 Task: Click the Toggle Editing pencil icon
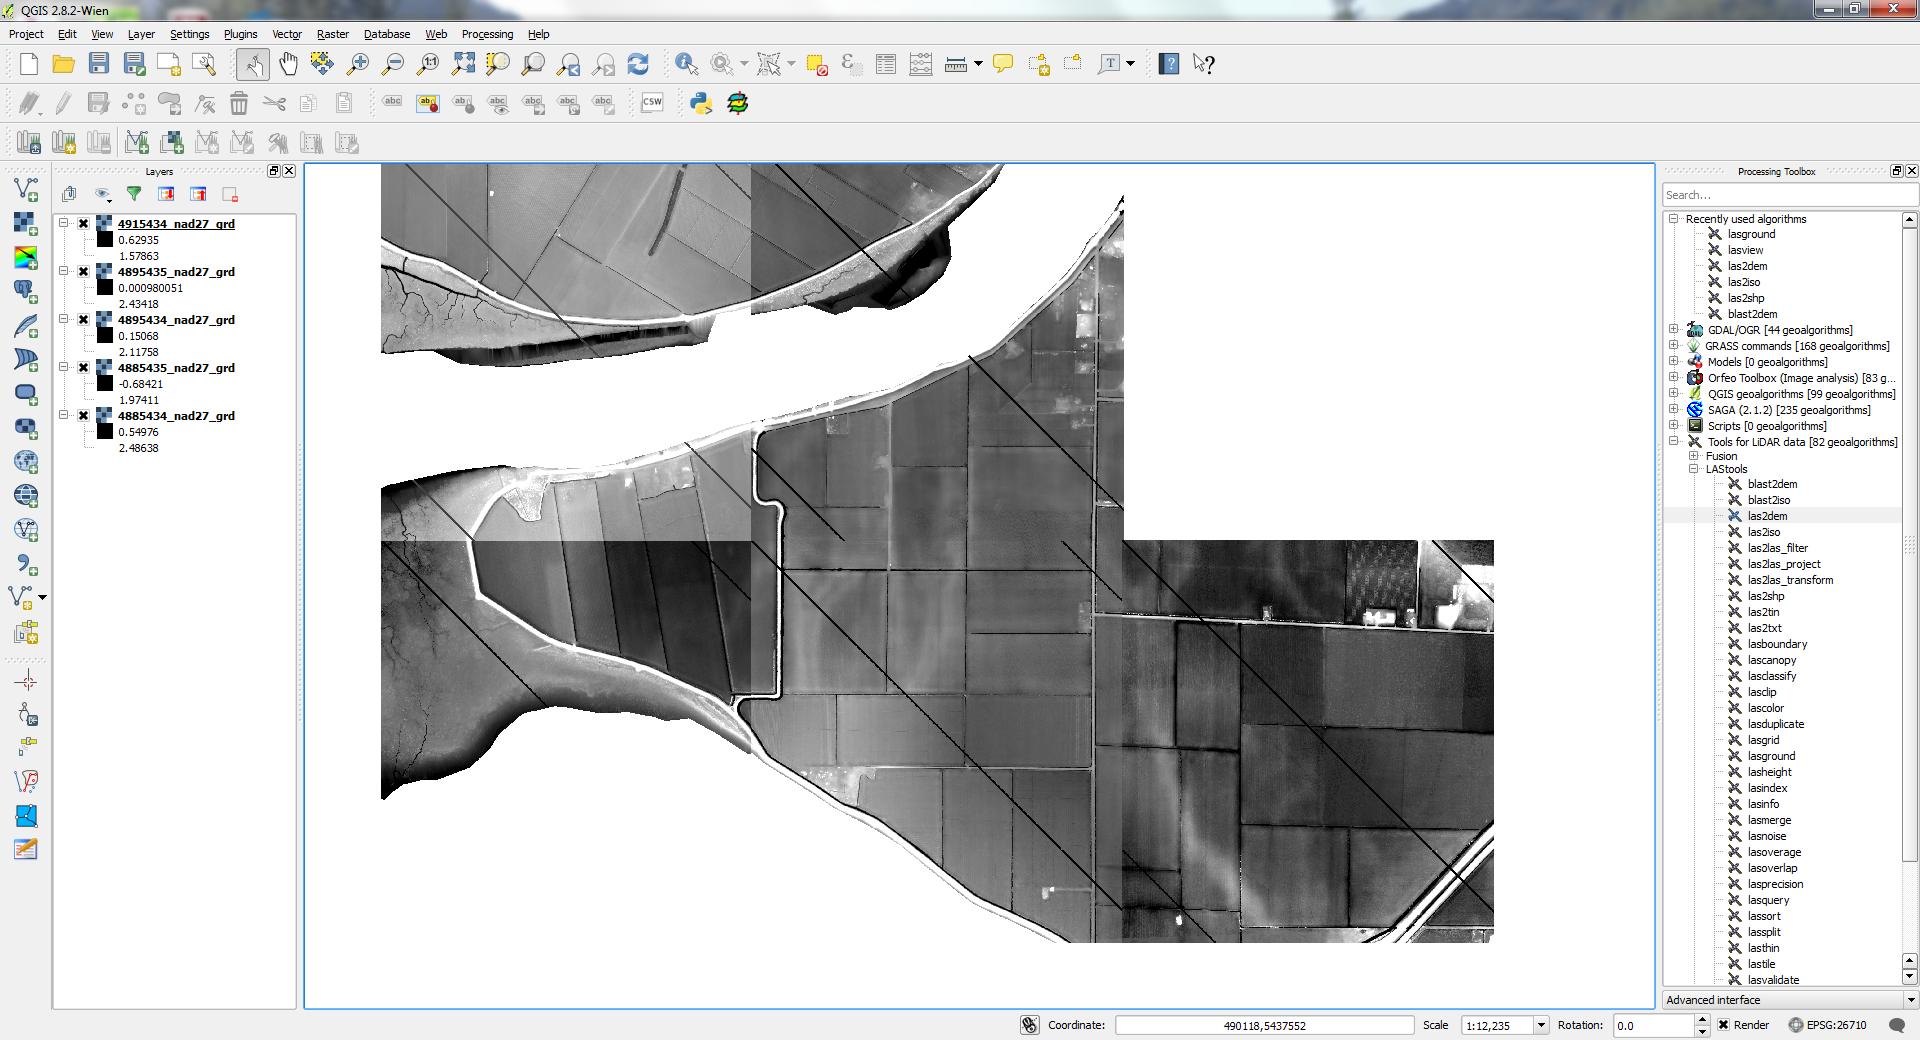tap(64, 103)
